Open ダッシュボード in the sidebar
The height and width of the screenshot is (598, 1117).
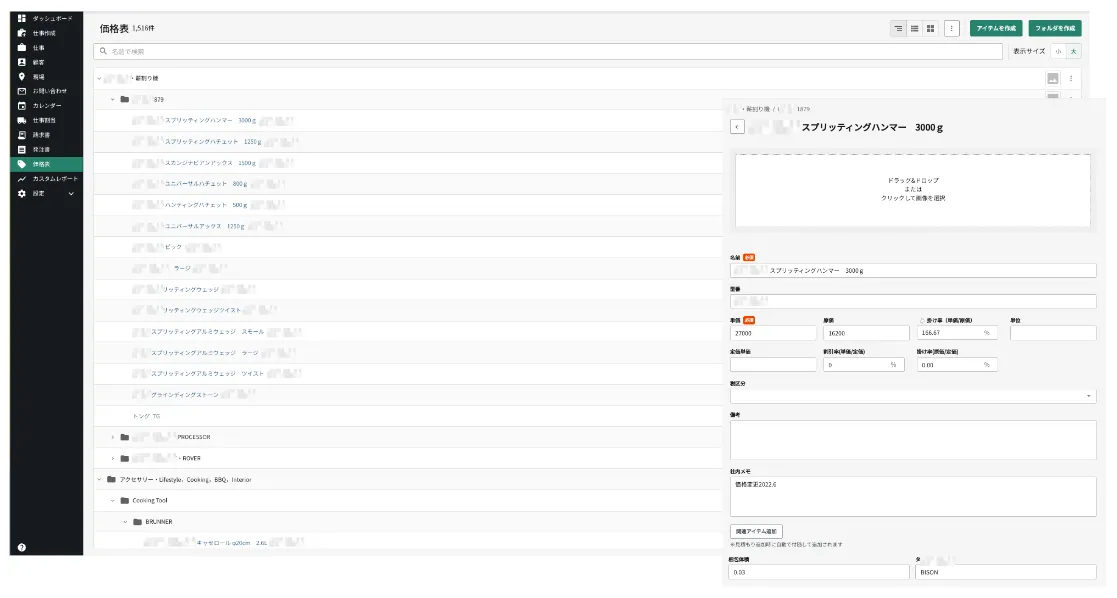coord(46,19)
